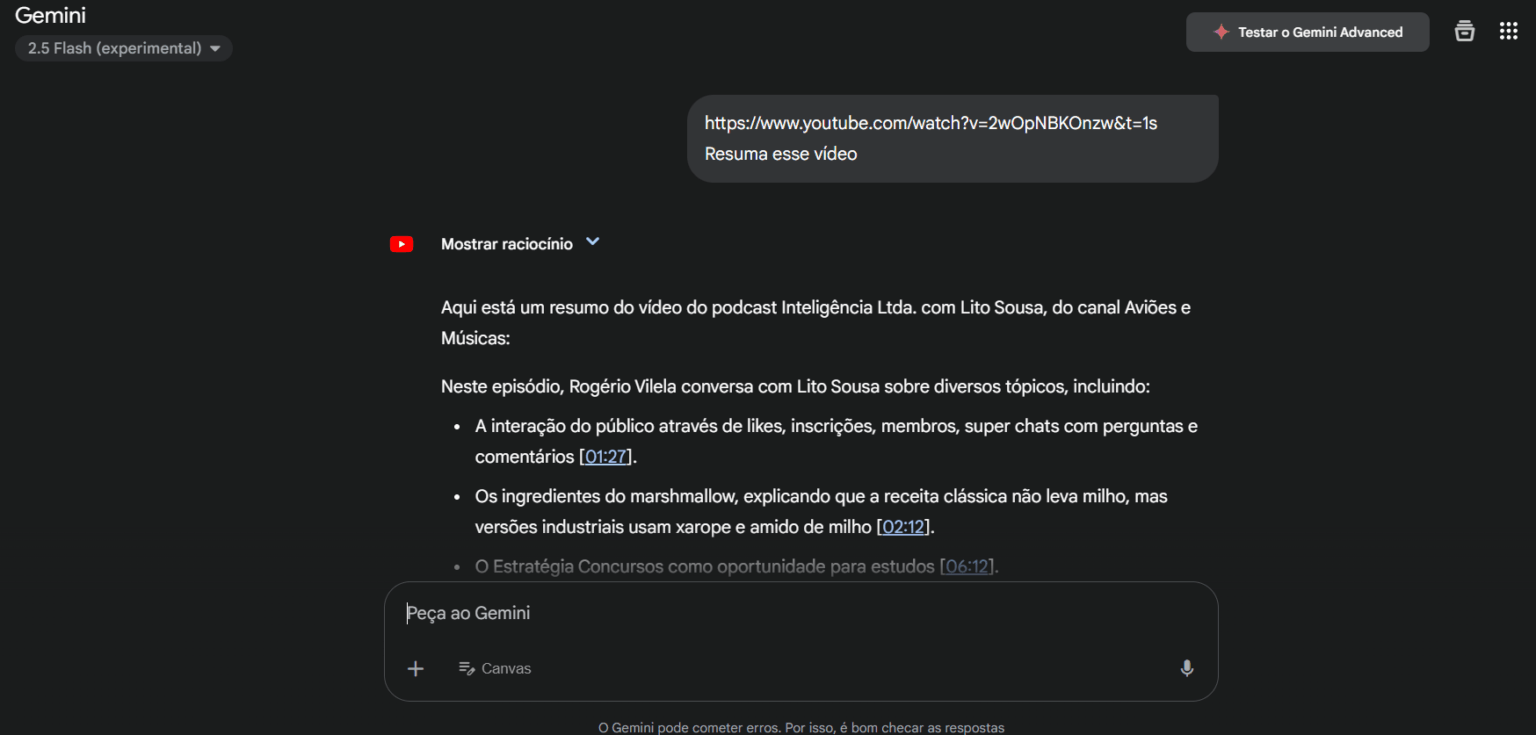Viewport: 1536px width, 735px height.
Task: Expand the Mostrar raciocínio section
Action: [520, 243]
